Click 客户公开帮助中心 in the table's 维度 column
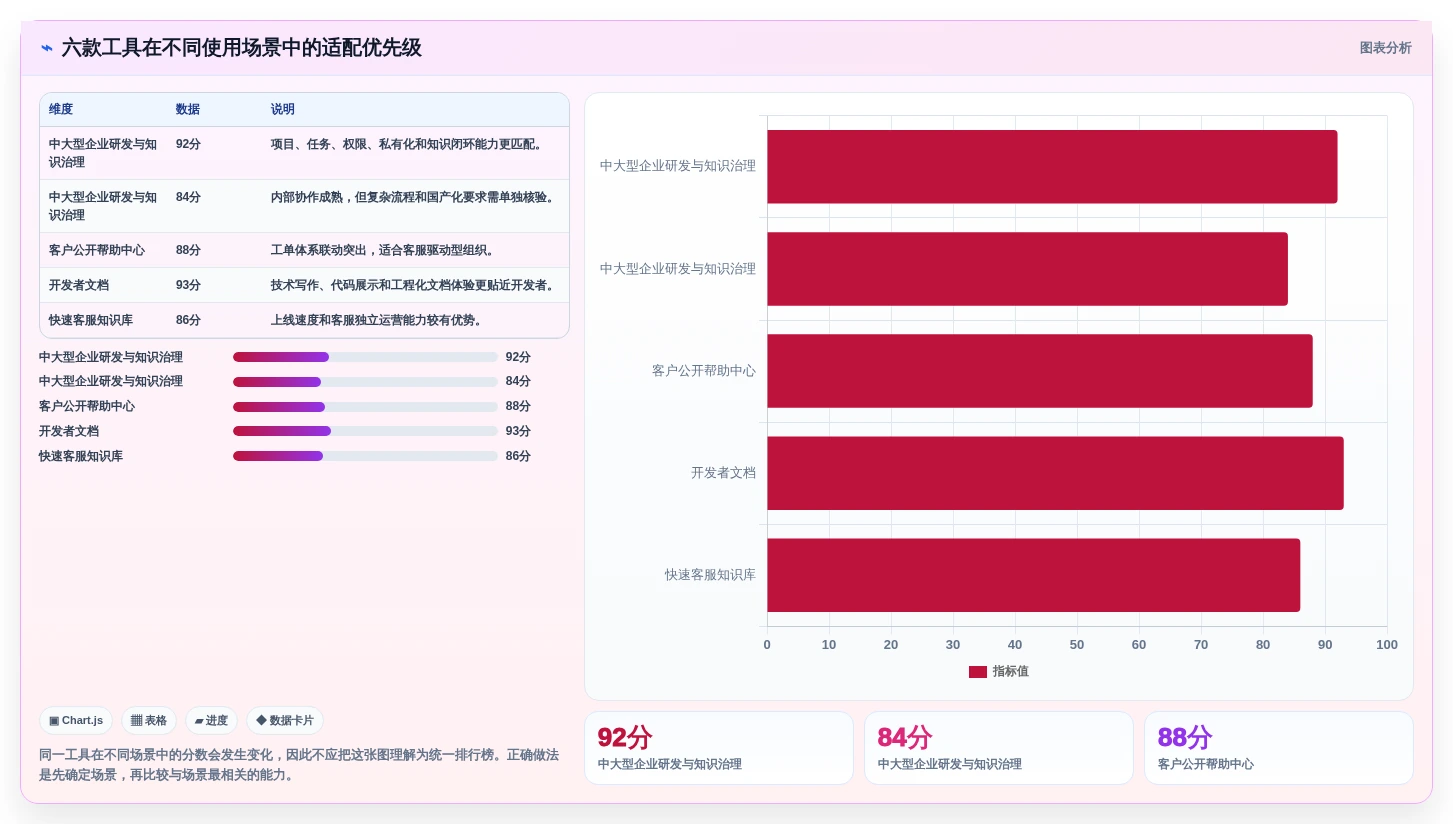Viewport: 1453px width, 824px height. (x=97, y=250)
